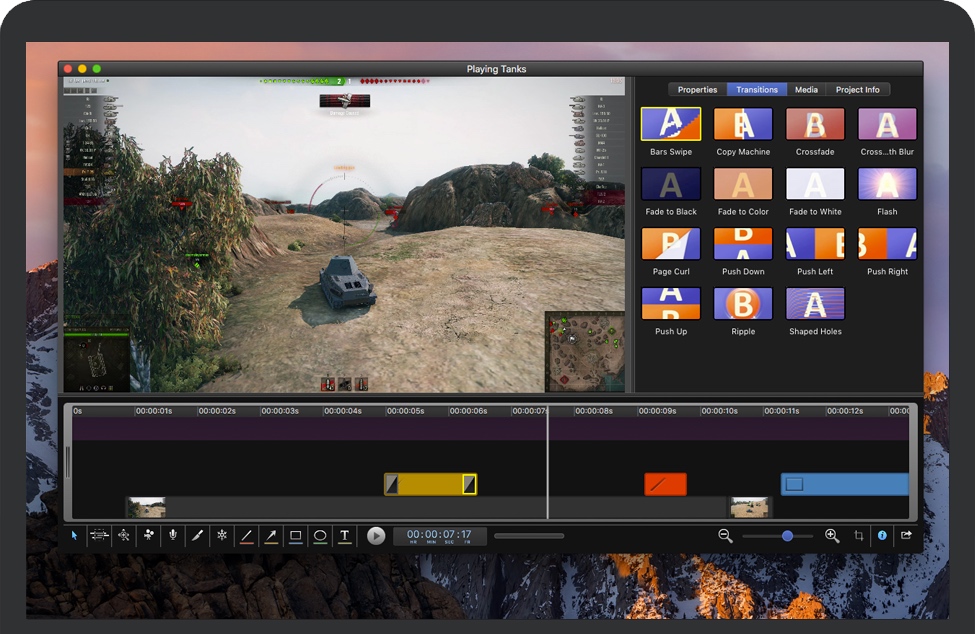The image size is (975, 634).
Task: Click the microphone voiceover icon
Action: [173, 536]
